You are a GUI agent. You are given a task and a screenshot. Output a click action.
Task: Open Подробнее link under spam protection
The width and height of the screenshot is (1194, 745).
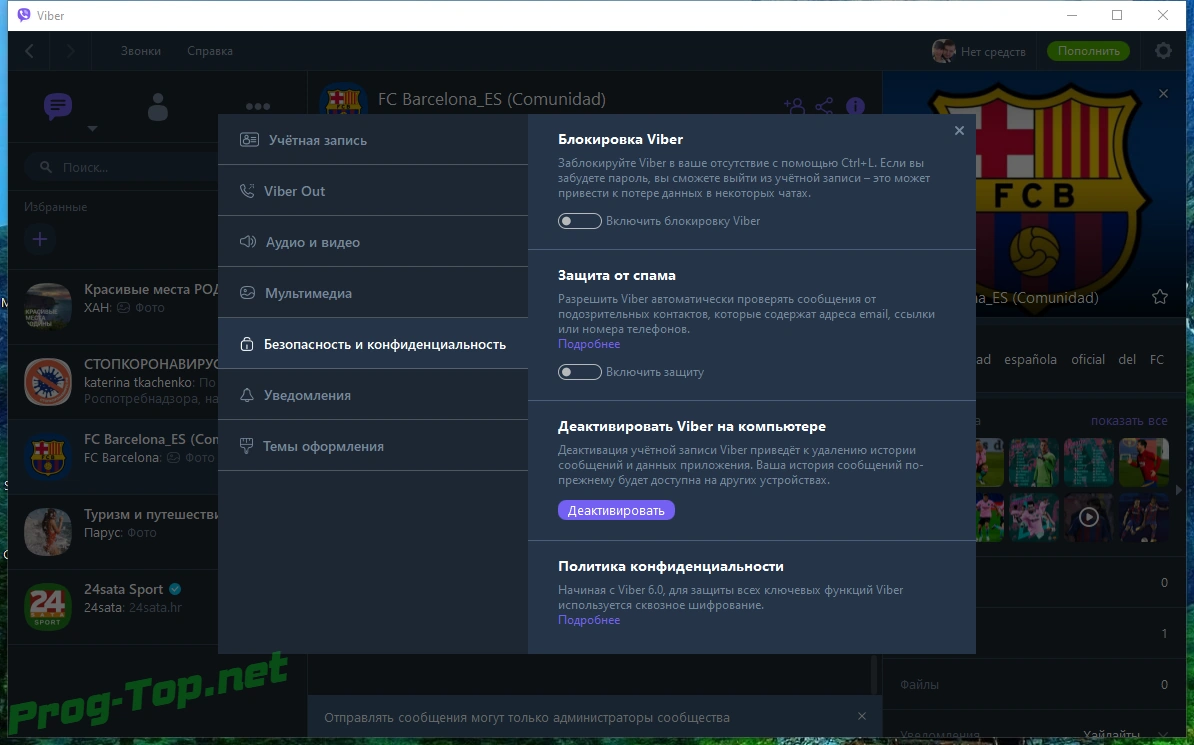point(589,344)
